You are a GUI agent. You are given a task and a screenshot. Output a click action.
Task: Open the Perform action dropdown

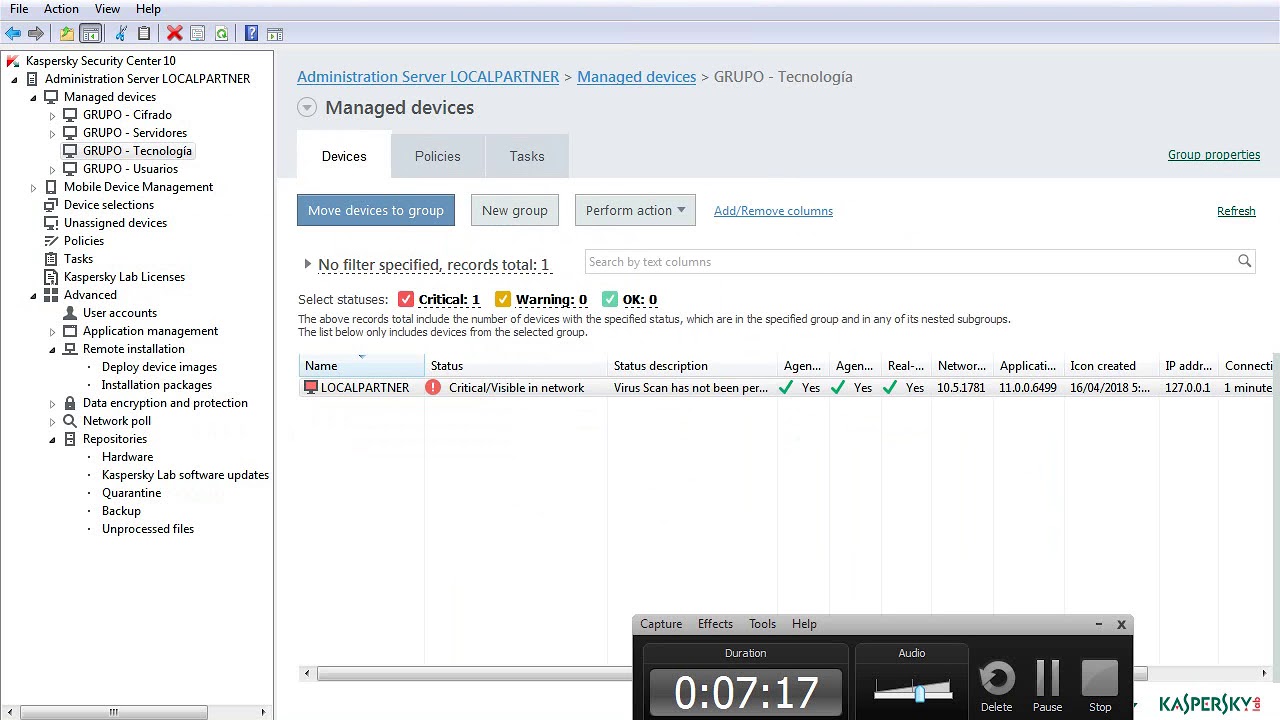pos(635,210)
